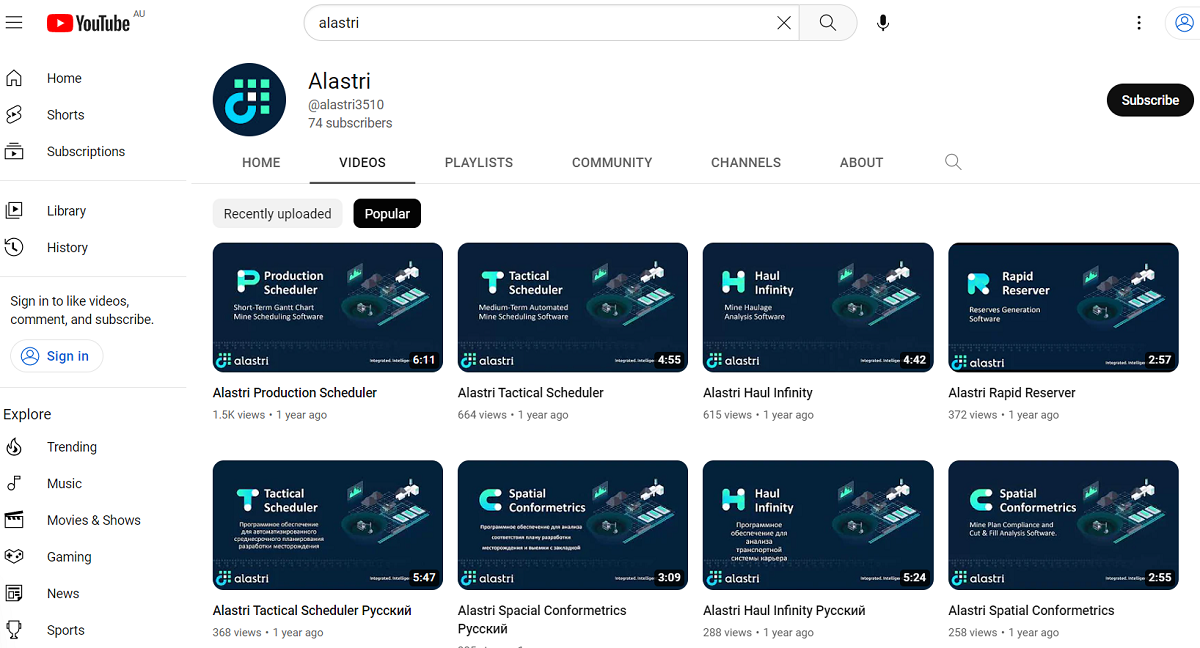Switch to the Playlists tab
Viewport: 1200px width, 648px height.
pos(478,162)
